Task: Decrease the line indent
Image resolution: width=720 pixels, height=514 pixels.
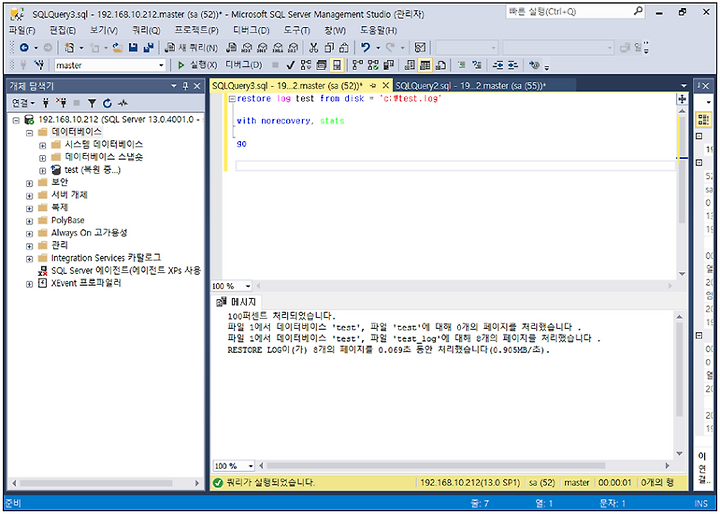Action: click(x=498, y=65)
